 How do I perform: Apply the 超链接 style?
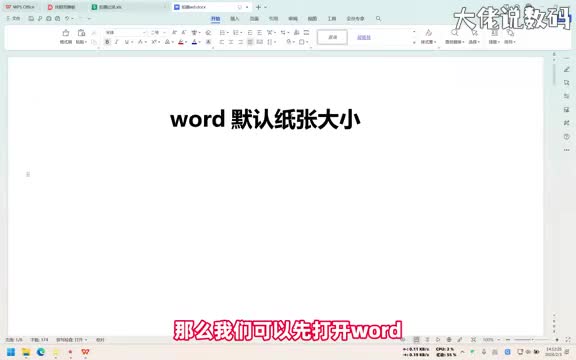364,37
